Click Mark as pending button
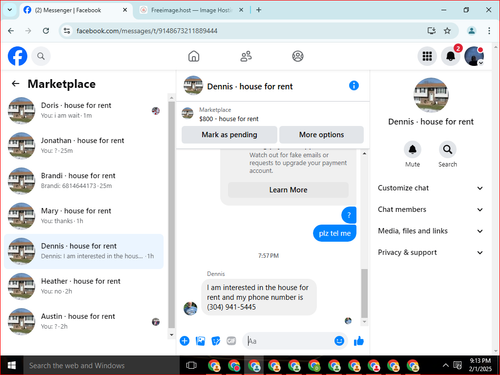 229,135
